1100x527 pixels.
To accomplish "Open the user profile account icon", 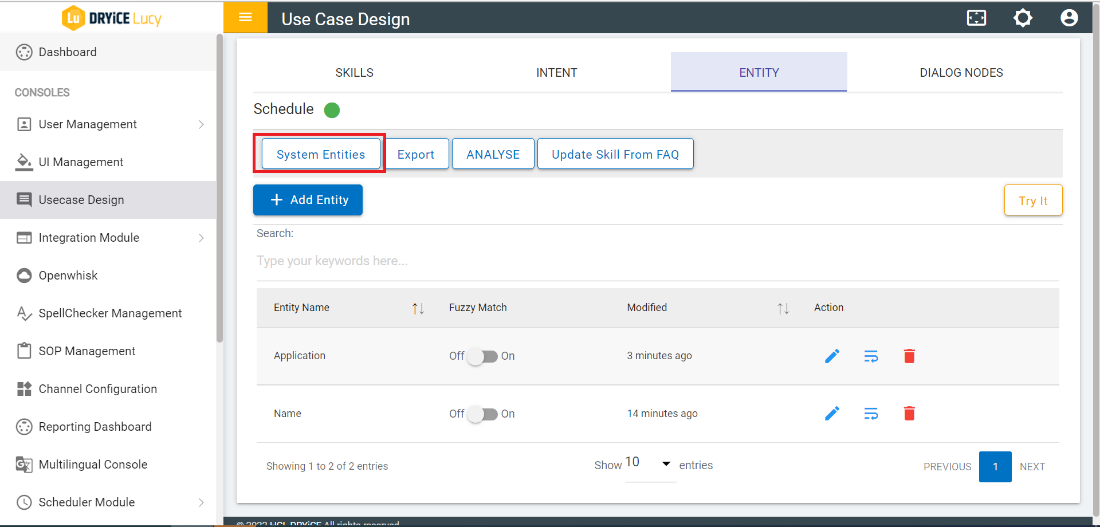I will point(1069,18).
